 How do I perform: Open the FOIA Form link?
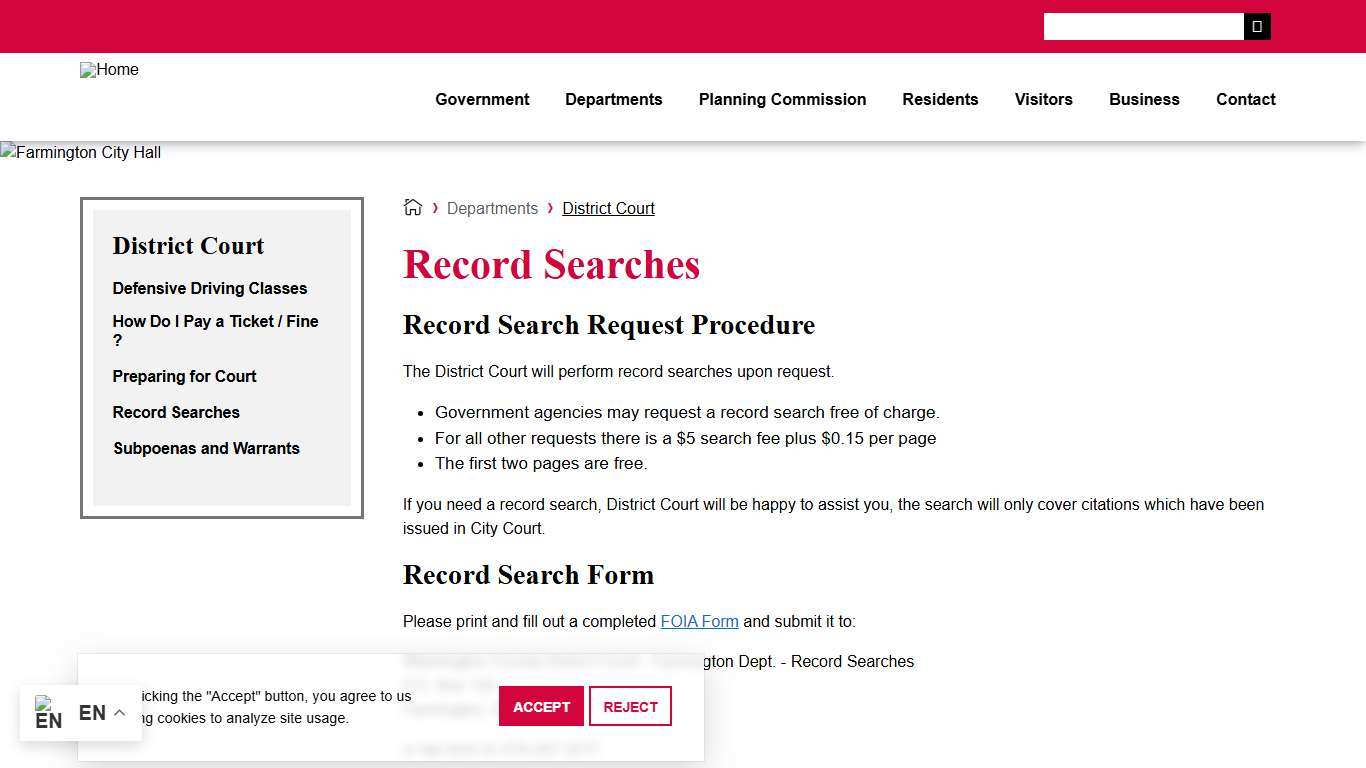click(699, 621)
